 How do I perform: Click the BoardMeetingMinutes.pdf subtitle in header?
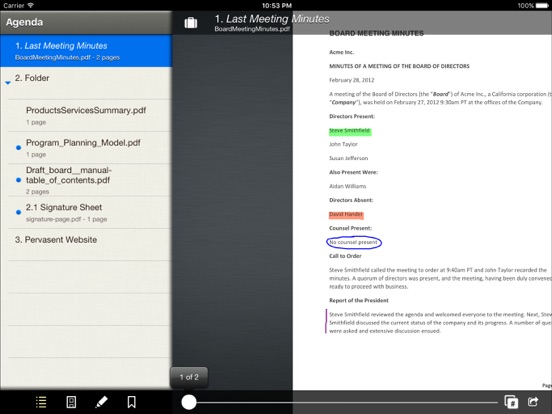pyautogui.click(x=252, y=29)
